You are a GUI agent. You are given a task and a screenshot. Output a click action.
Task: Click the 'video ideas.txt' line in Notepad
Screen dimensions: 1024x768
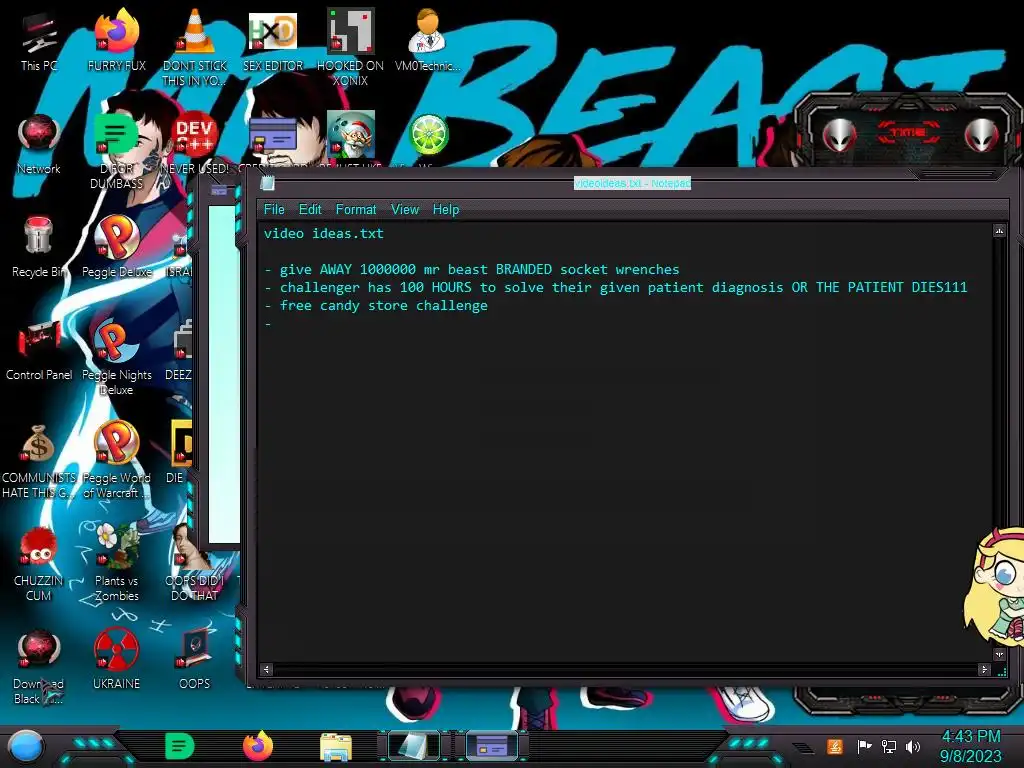coord(323,234)
